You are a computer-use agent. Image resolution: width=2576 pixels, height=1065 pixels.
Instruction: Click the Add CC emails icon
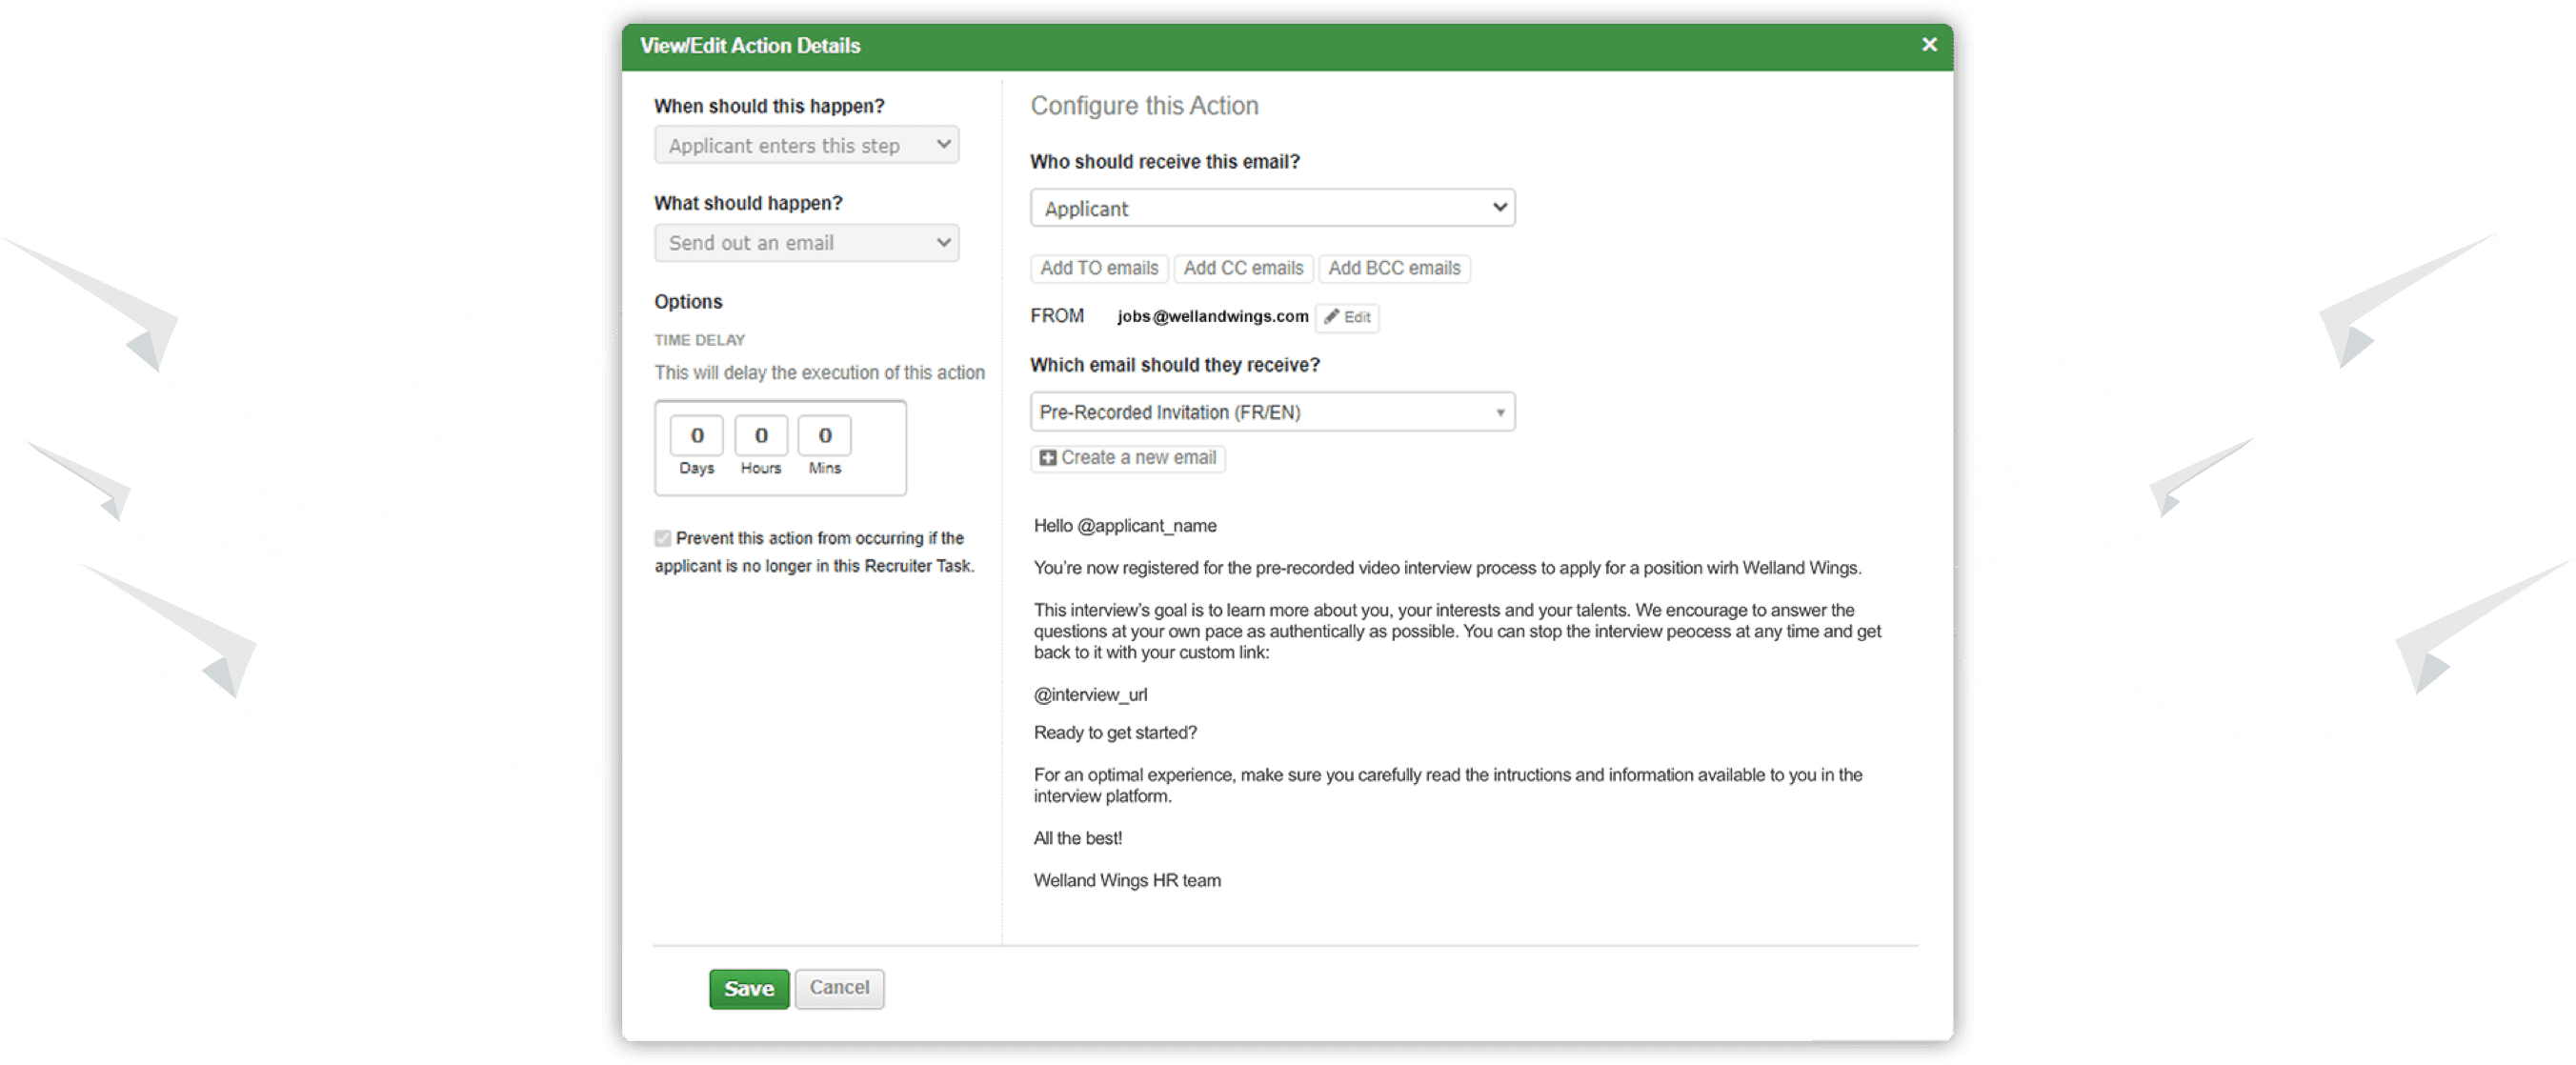[1243, 267]
